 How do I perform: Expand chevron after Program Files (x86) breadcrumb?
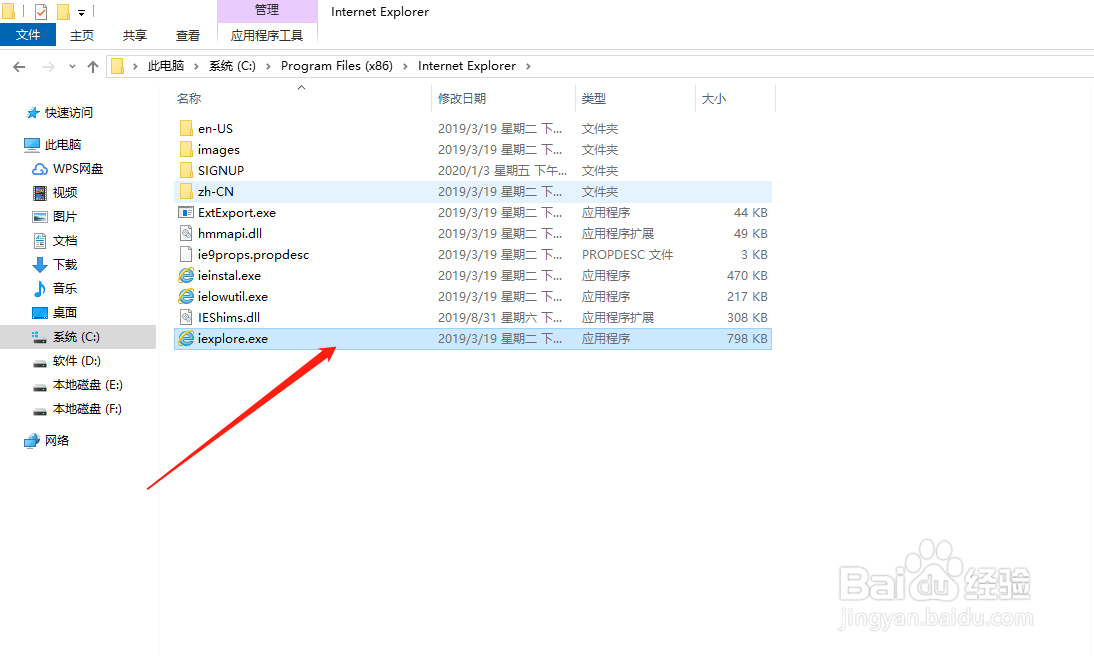405,66
